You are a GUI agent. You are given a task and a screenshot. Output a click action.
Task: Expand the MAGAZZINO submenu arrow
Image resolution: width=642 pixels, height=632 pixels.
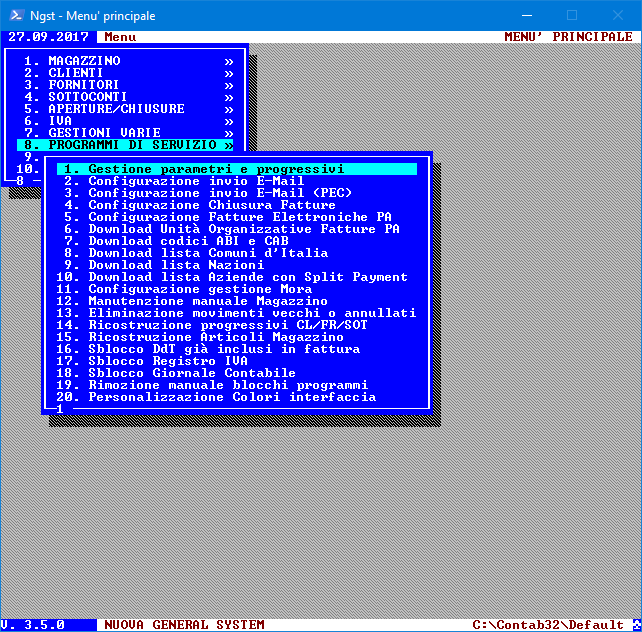tap(229, 61)
